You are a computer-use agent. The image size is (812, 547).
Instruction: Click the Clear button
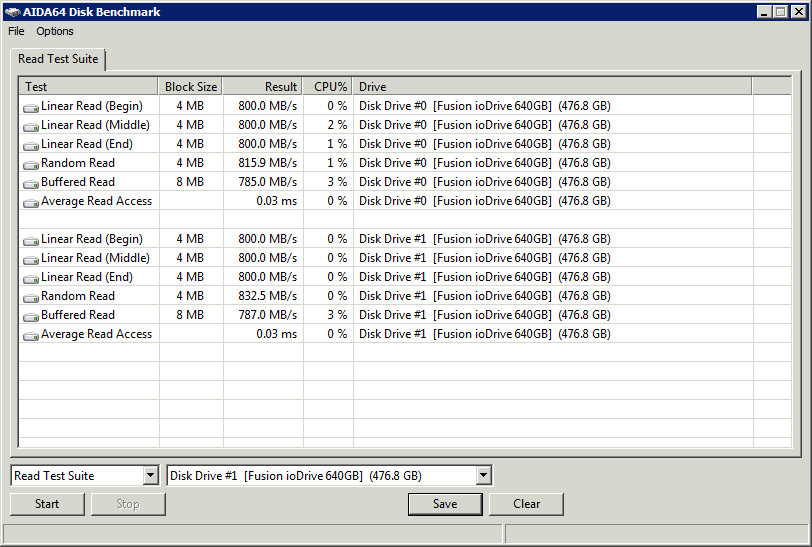tap(526, 503)
